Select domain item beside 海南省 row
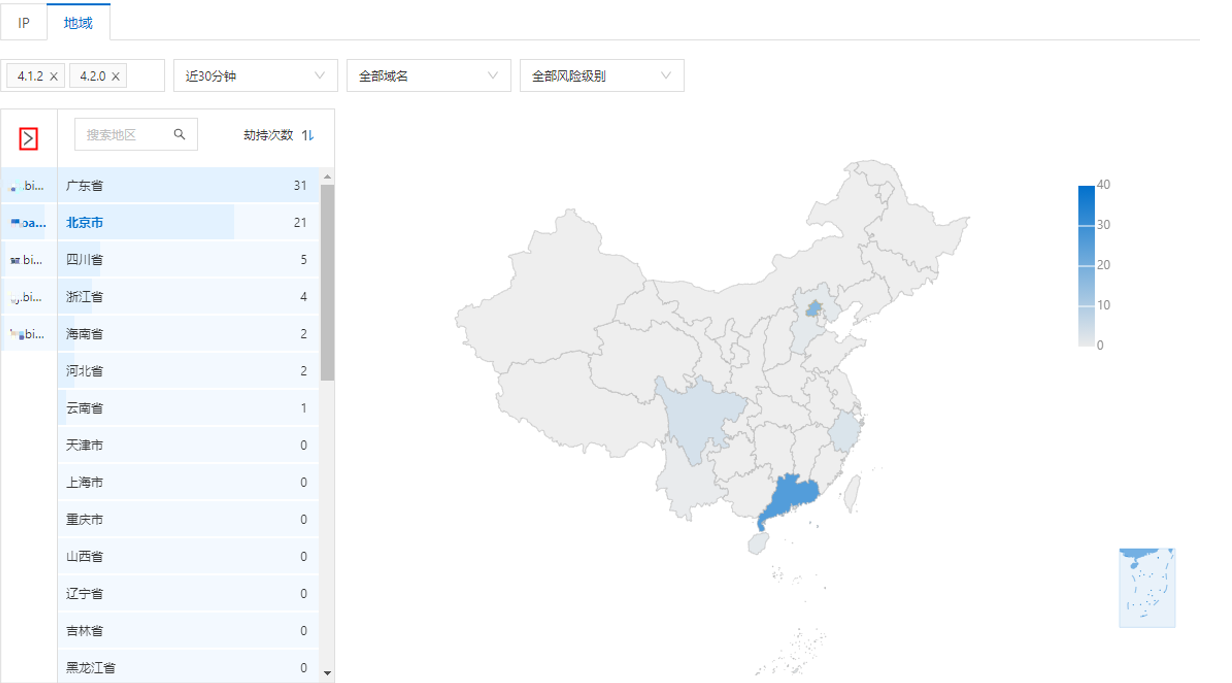 [28, 333]
